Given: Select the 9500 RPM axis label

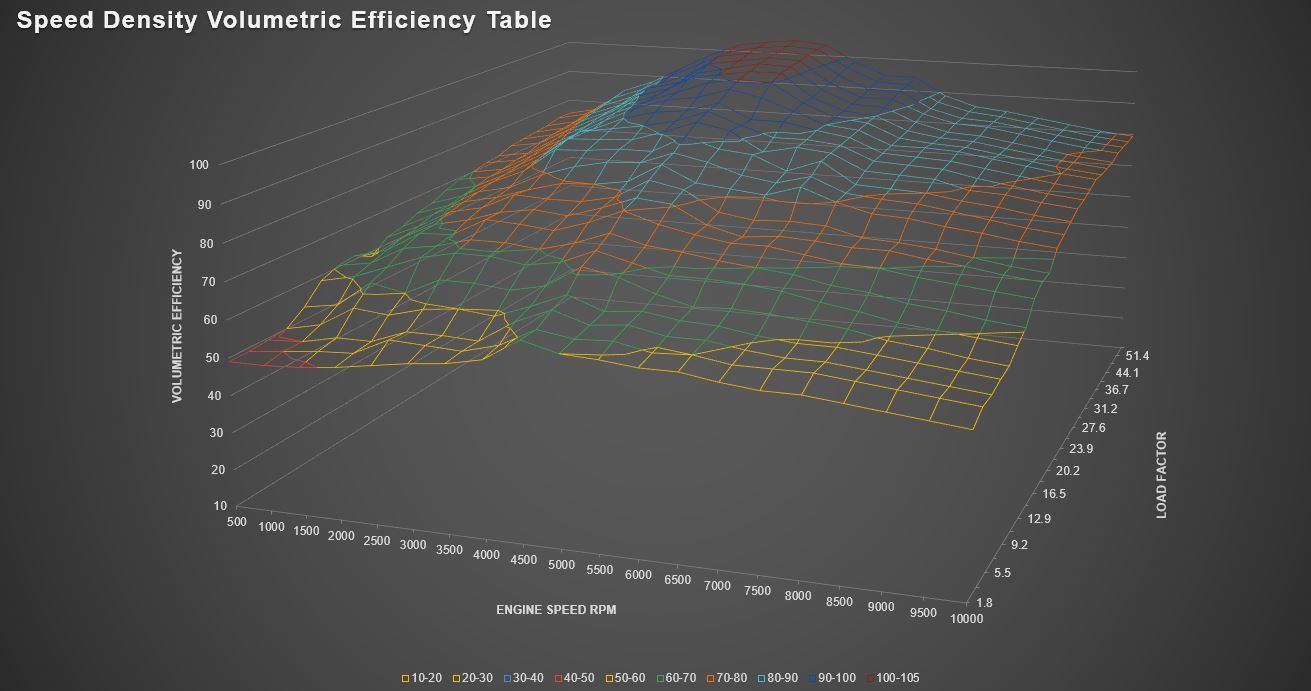Looking at the screenshot, I should [922, 611].
